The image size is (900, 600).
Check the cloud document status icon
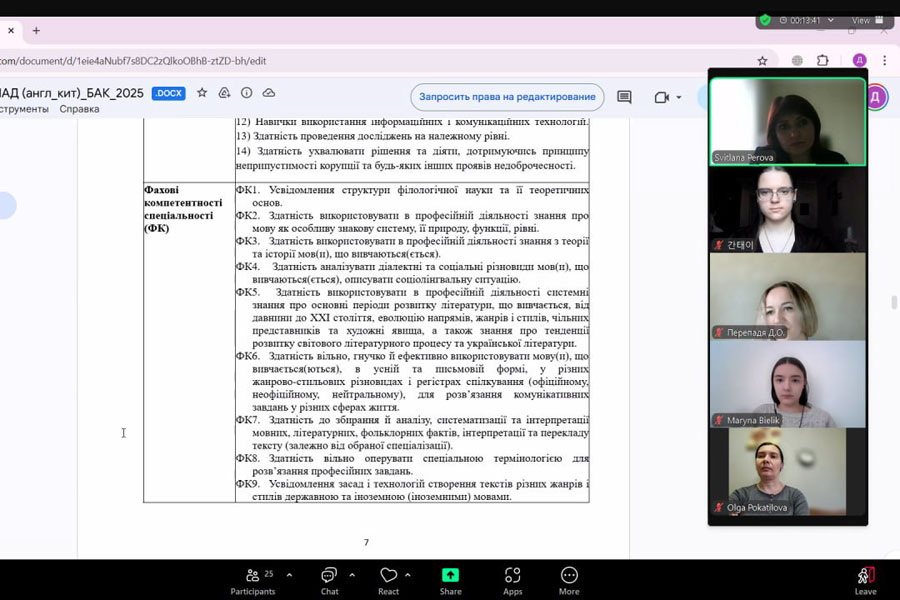click(x=268, y=93)
